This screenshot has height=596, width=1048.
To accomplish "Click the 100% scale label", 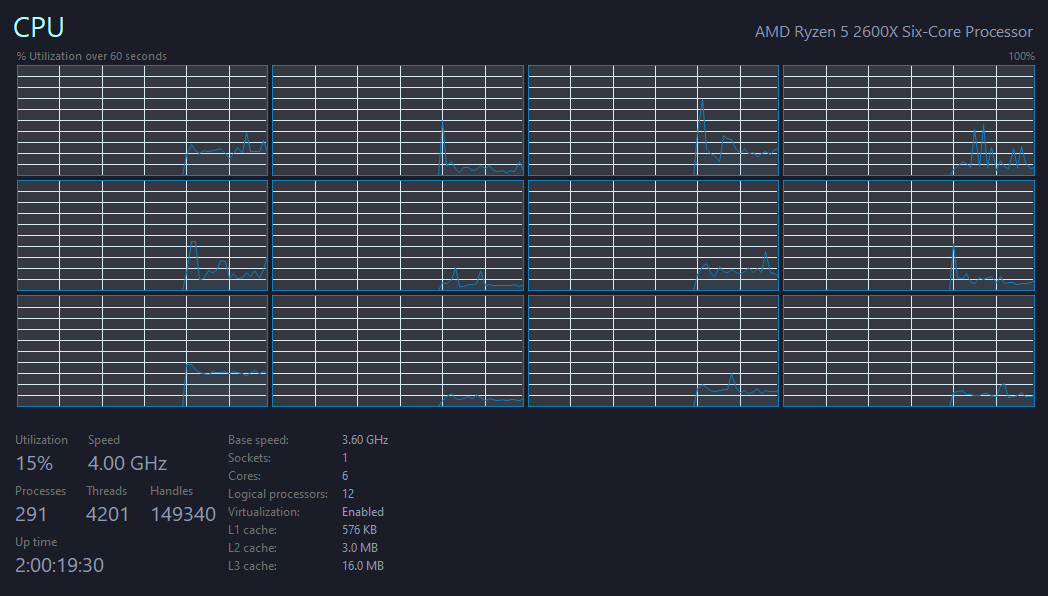I will coord(1021,56).
